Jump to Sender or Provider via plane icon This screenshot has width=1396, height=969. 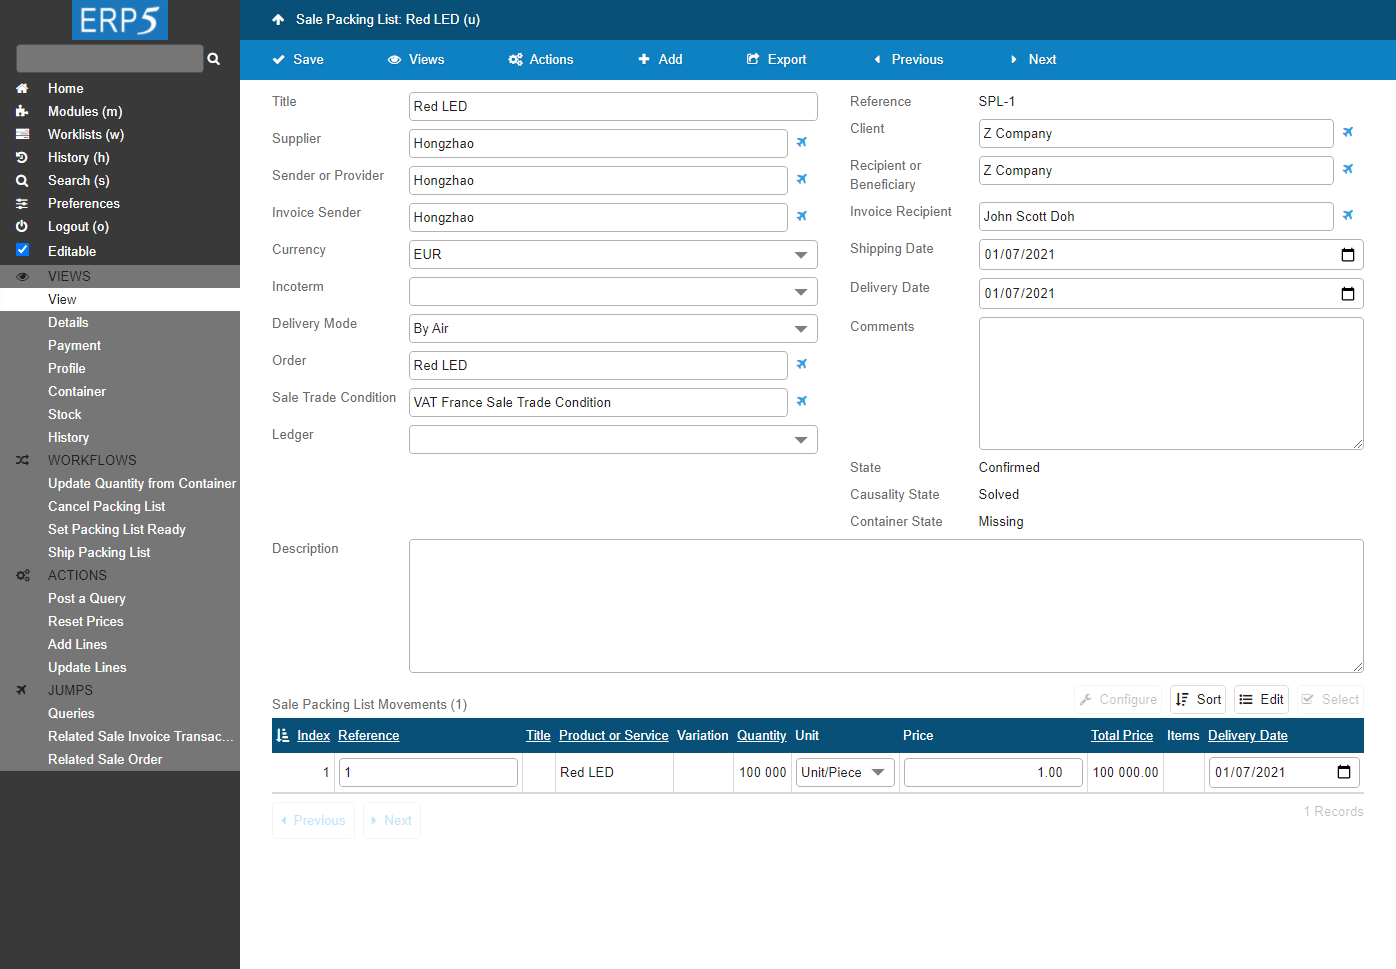coord(802,179)
